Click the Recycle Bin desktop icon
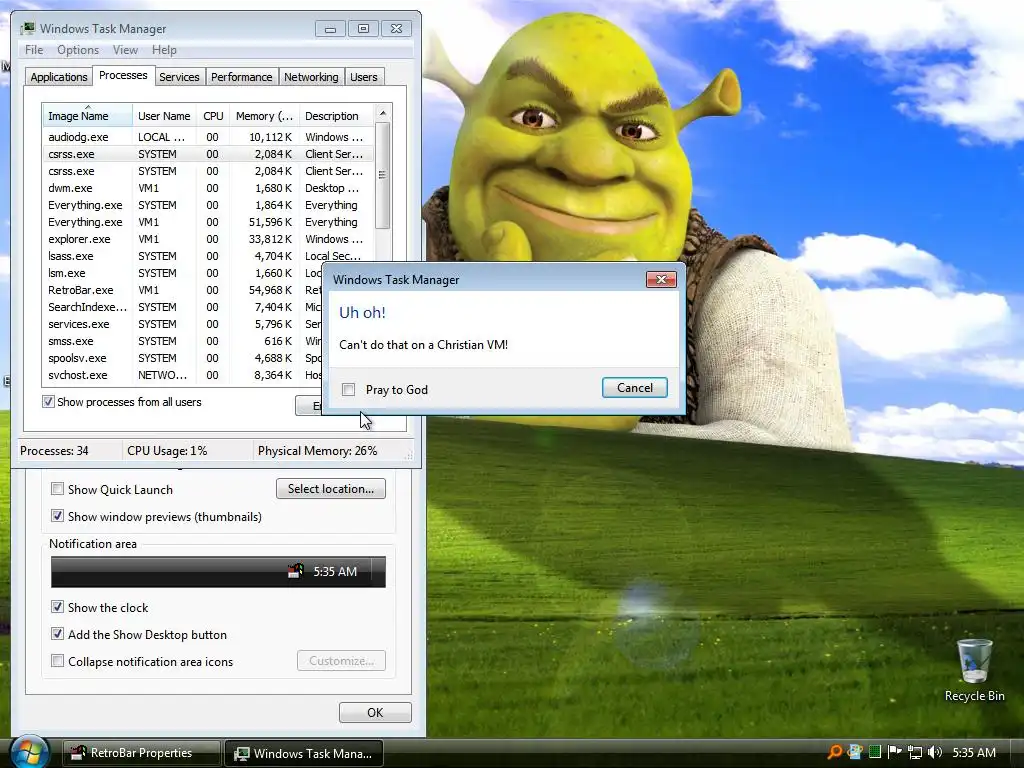1024x768 pixels. pos(974,671)
